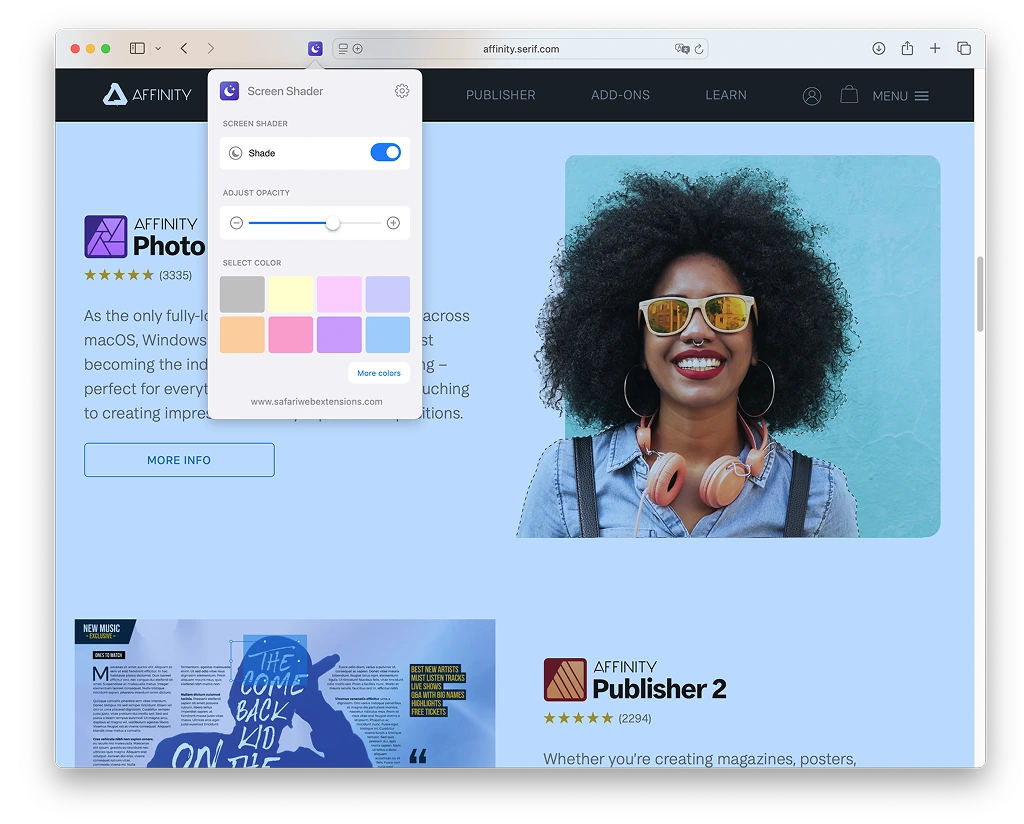Show the Safari sidebar

[x=137, y=48]
